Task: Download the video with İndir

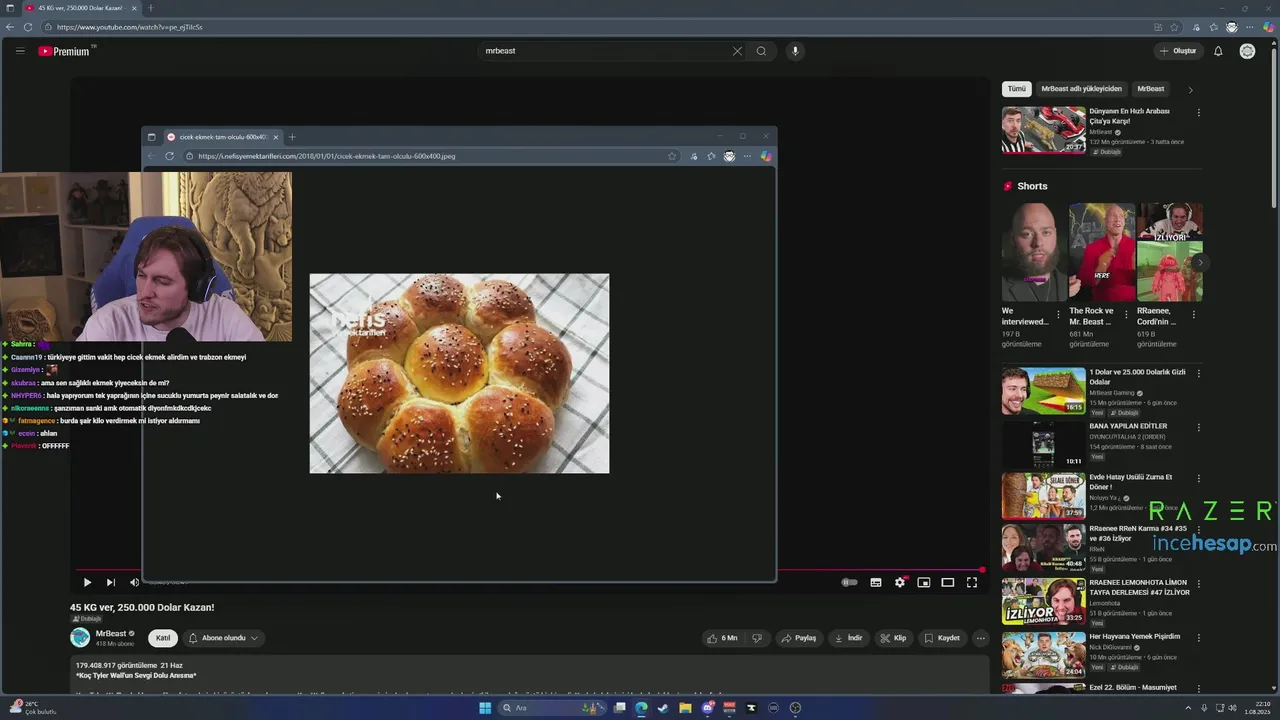Action: (x=848, y=638)
